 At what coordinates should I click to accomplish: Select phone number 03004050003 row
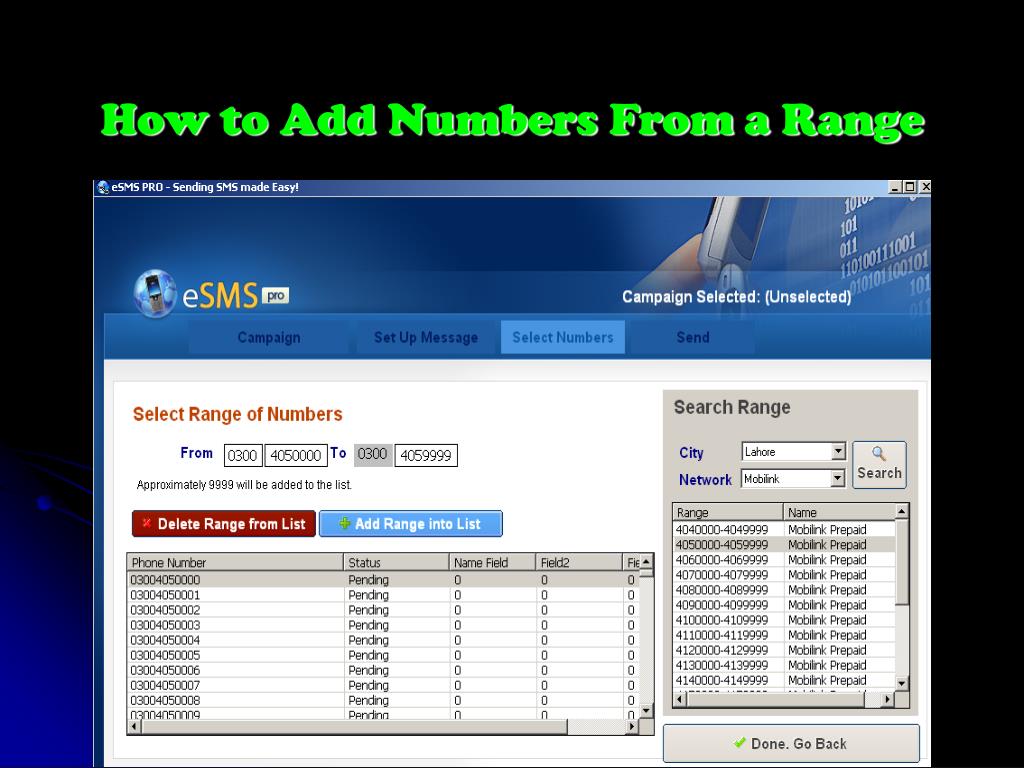click(383, 625)
